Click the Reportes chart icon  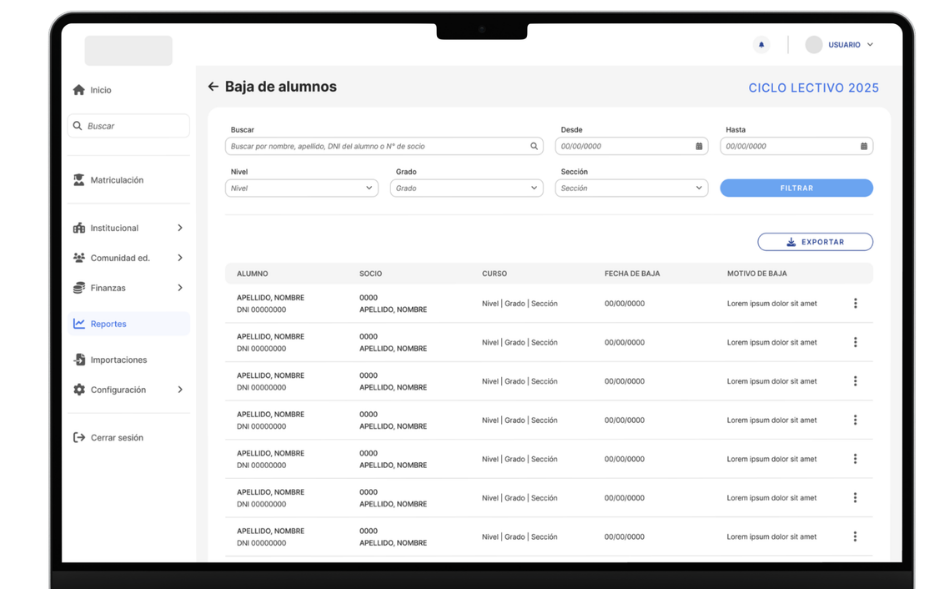coord(79,324)
